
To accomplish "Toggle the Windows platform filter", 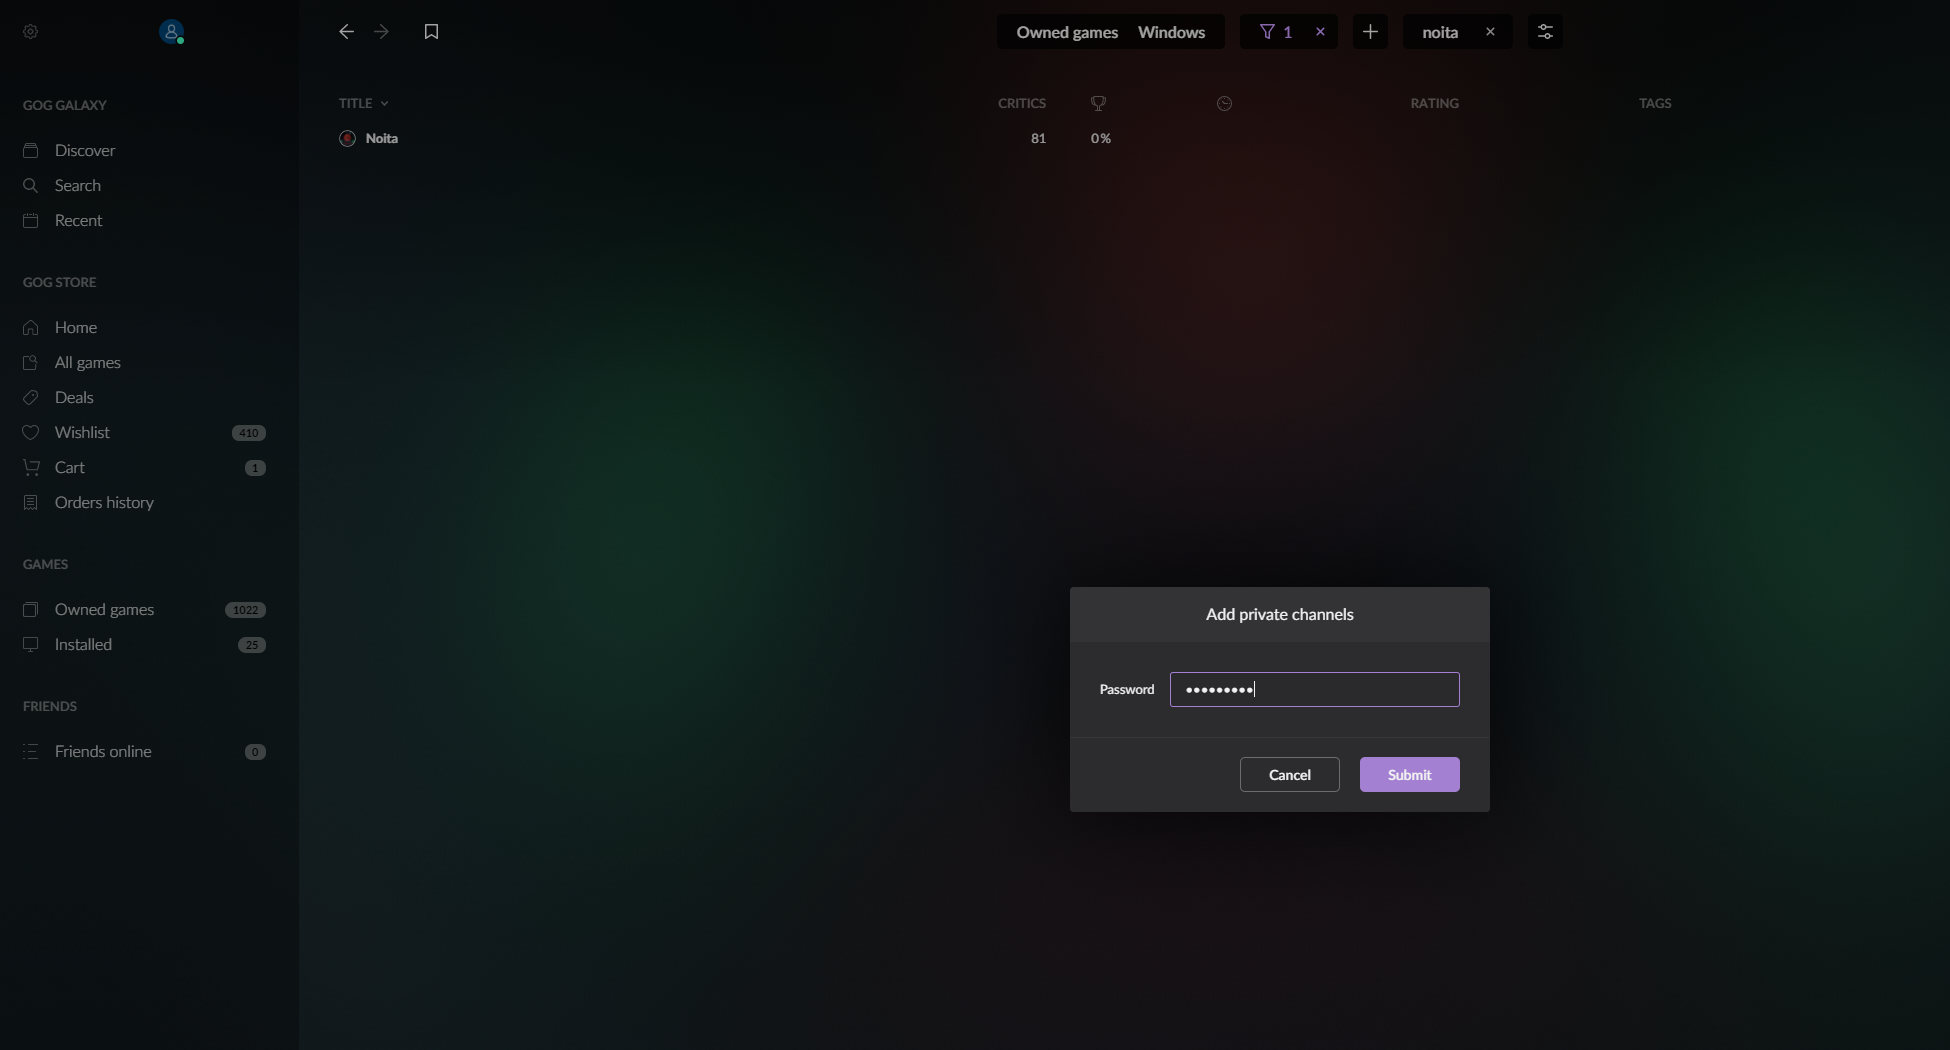I will coord(1171,31).
